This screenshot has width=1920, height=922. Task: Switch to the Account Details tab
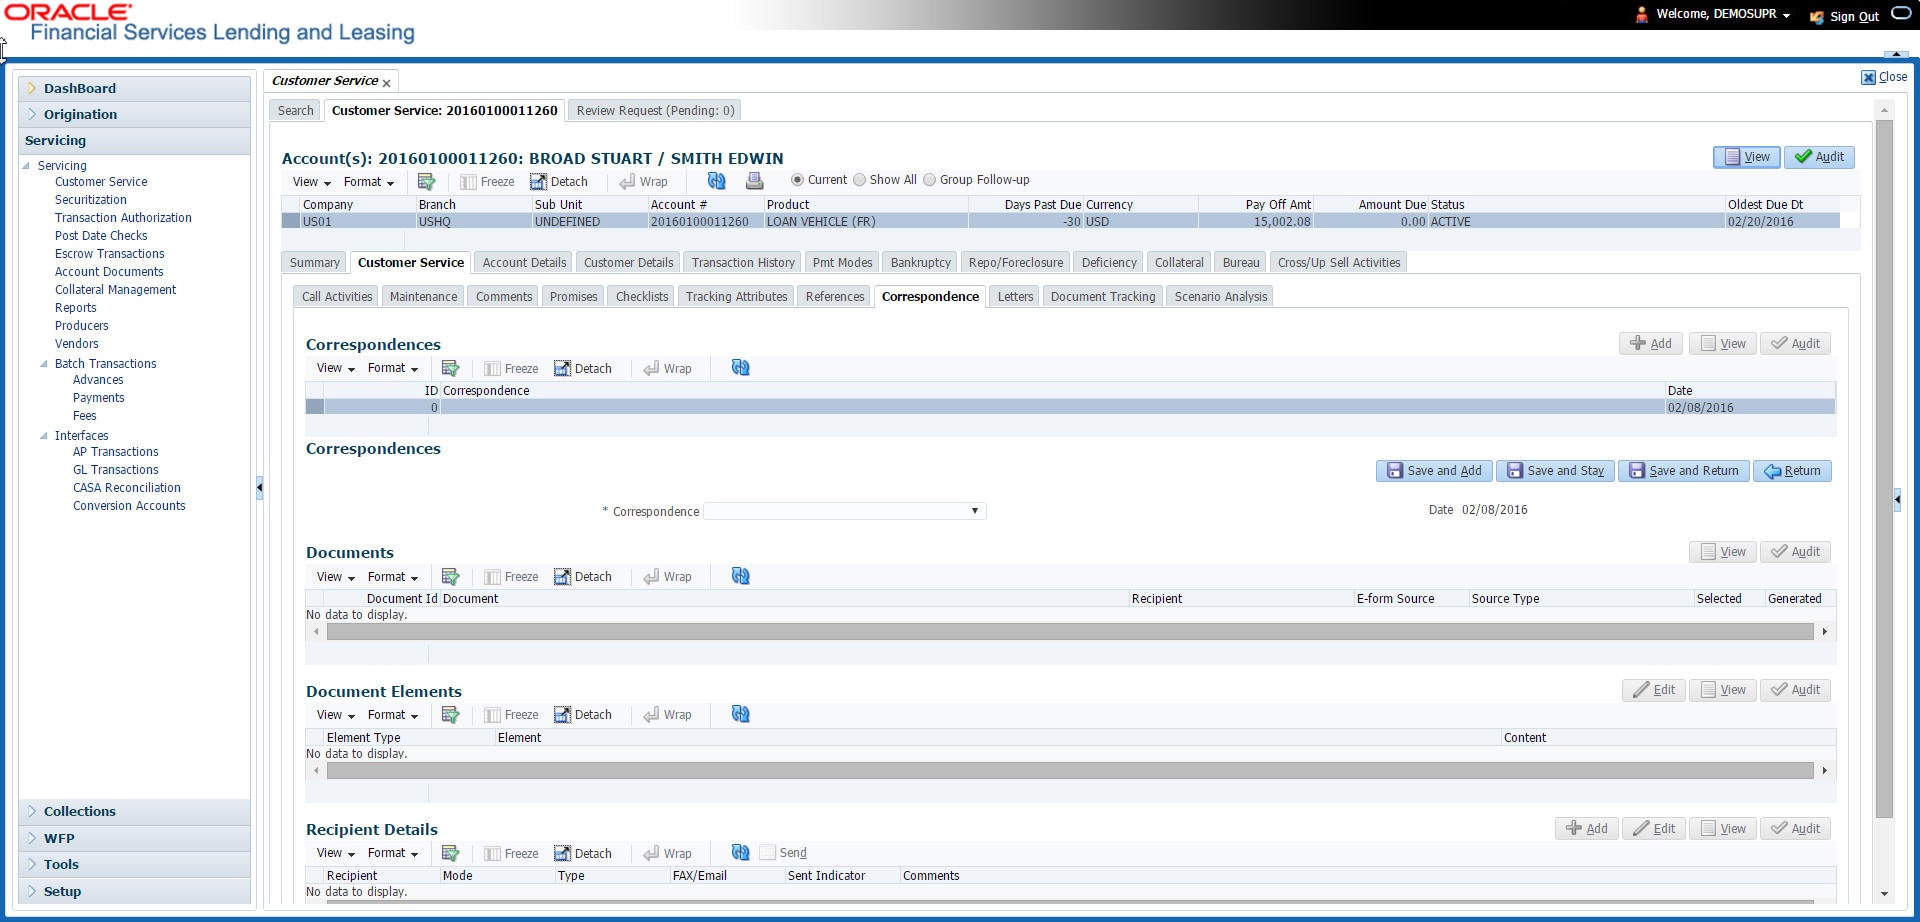pyautogui.click(x=524, y=262)
